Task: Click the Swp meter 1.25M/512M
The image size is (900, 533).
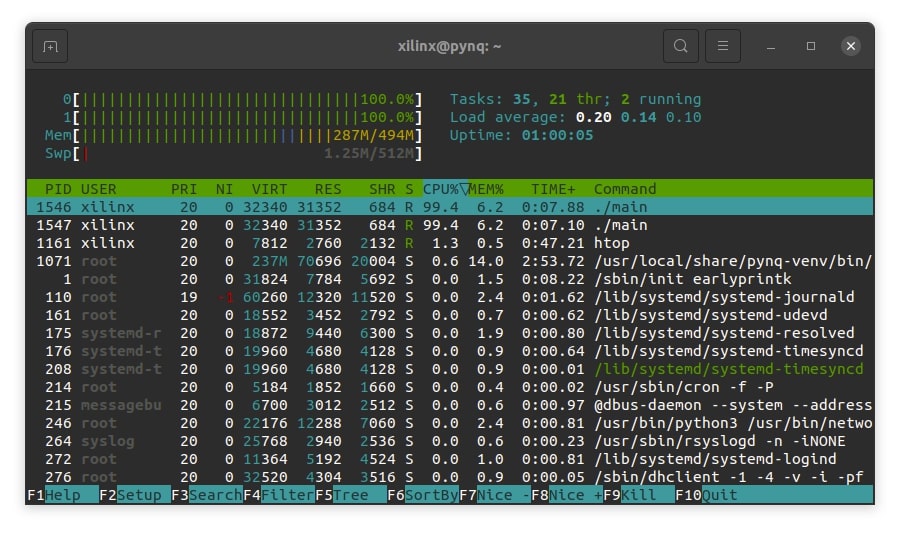Action: [234, 154]
